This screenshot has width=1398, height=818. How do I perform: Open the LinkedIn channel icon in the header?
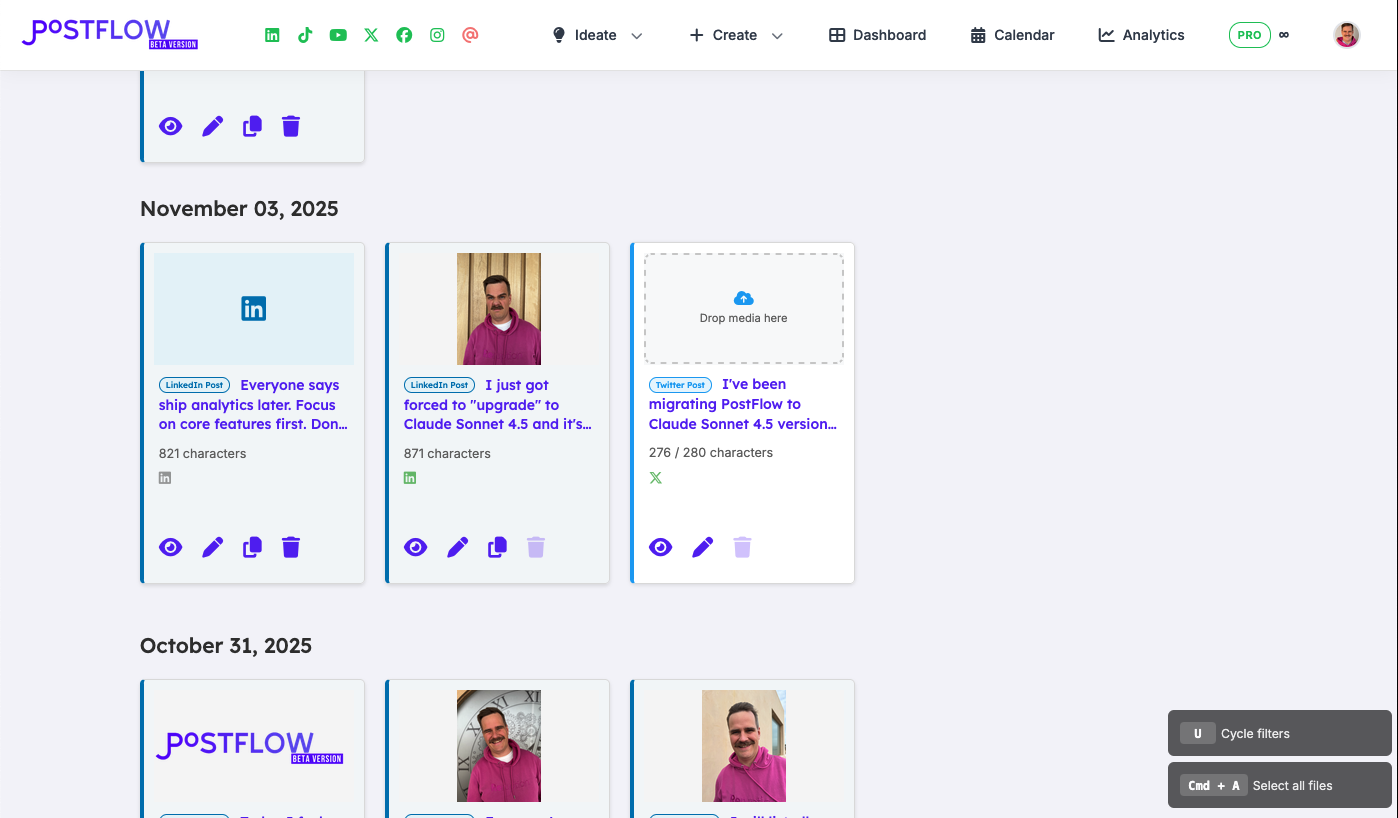(x=271, y=34)
